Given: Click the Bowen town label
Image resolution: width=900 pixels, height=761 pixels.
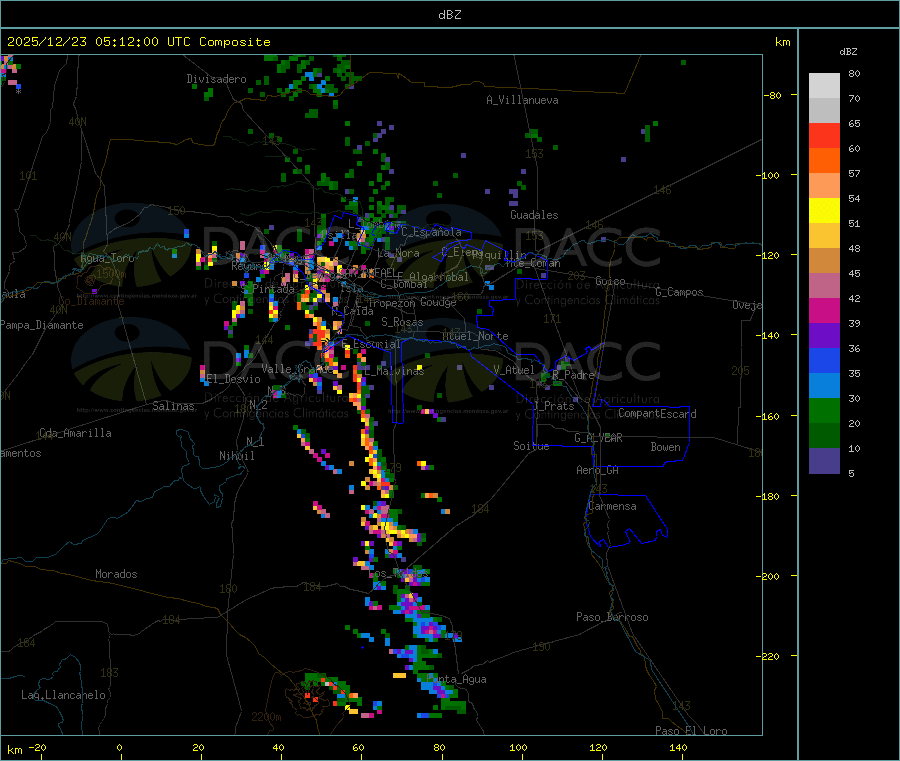Looking at the screenshot, I should pos(665,447).
